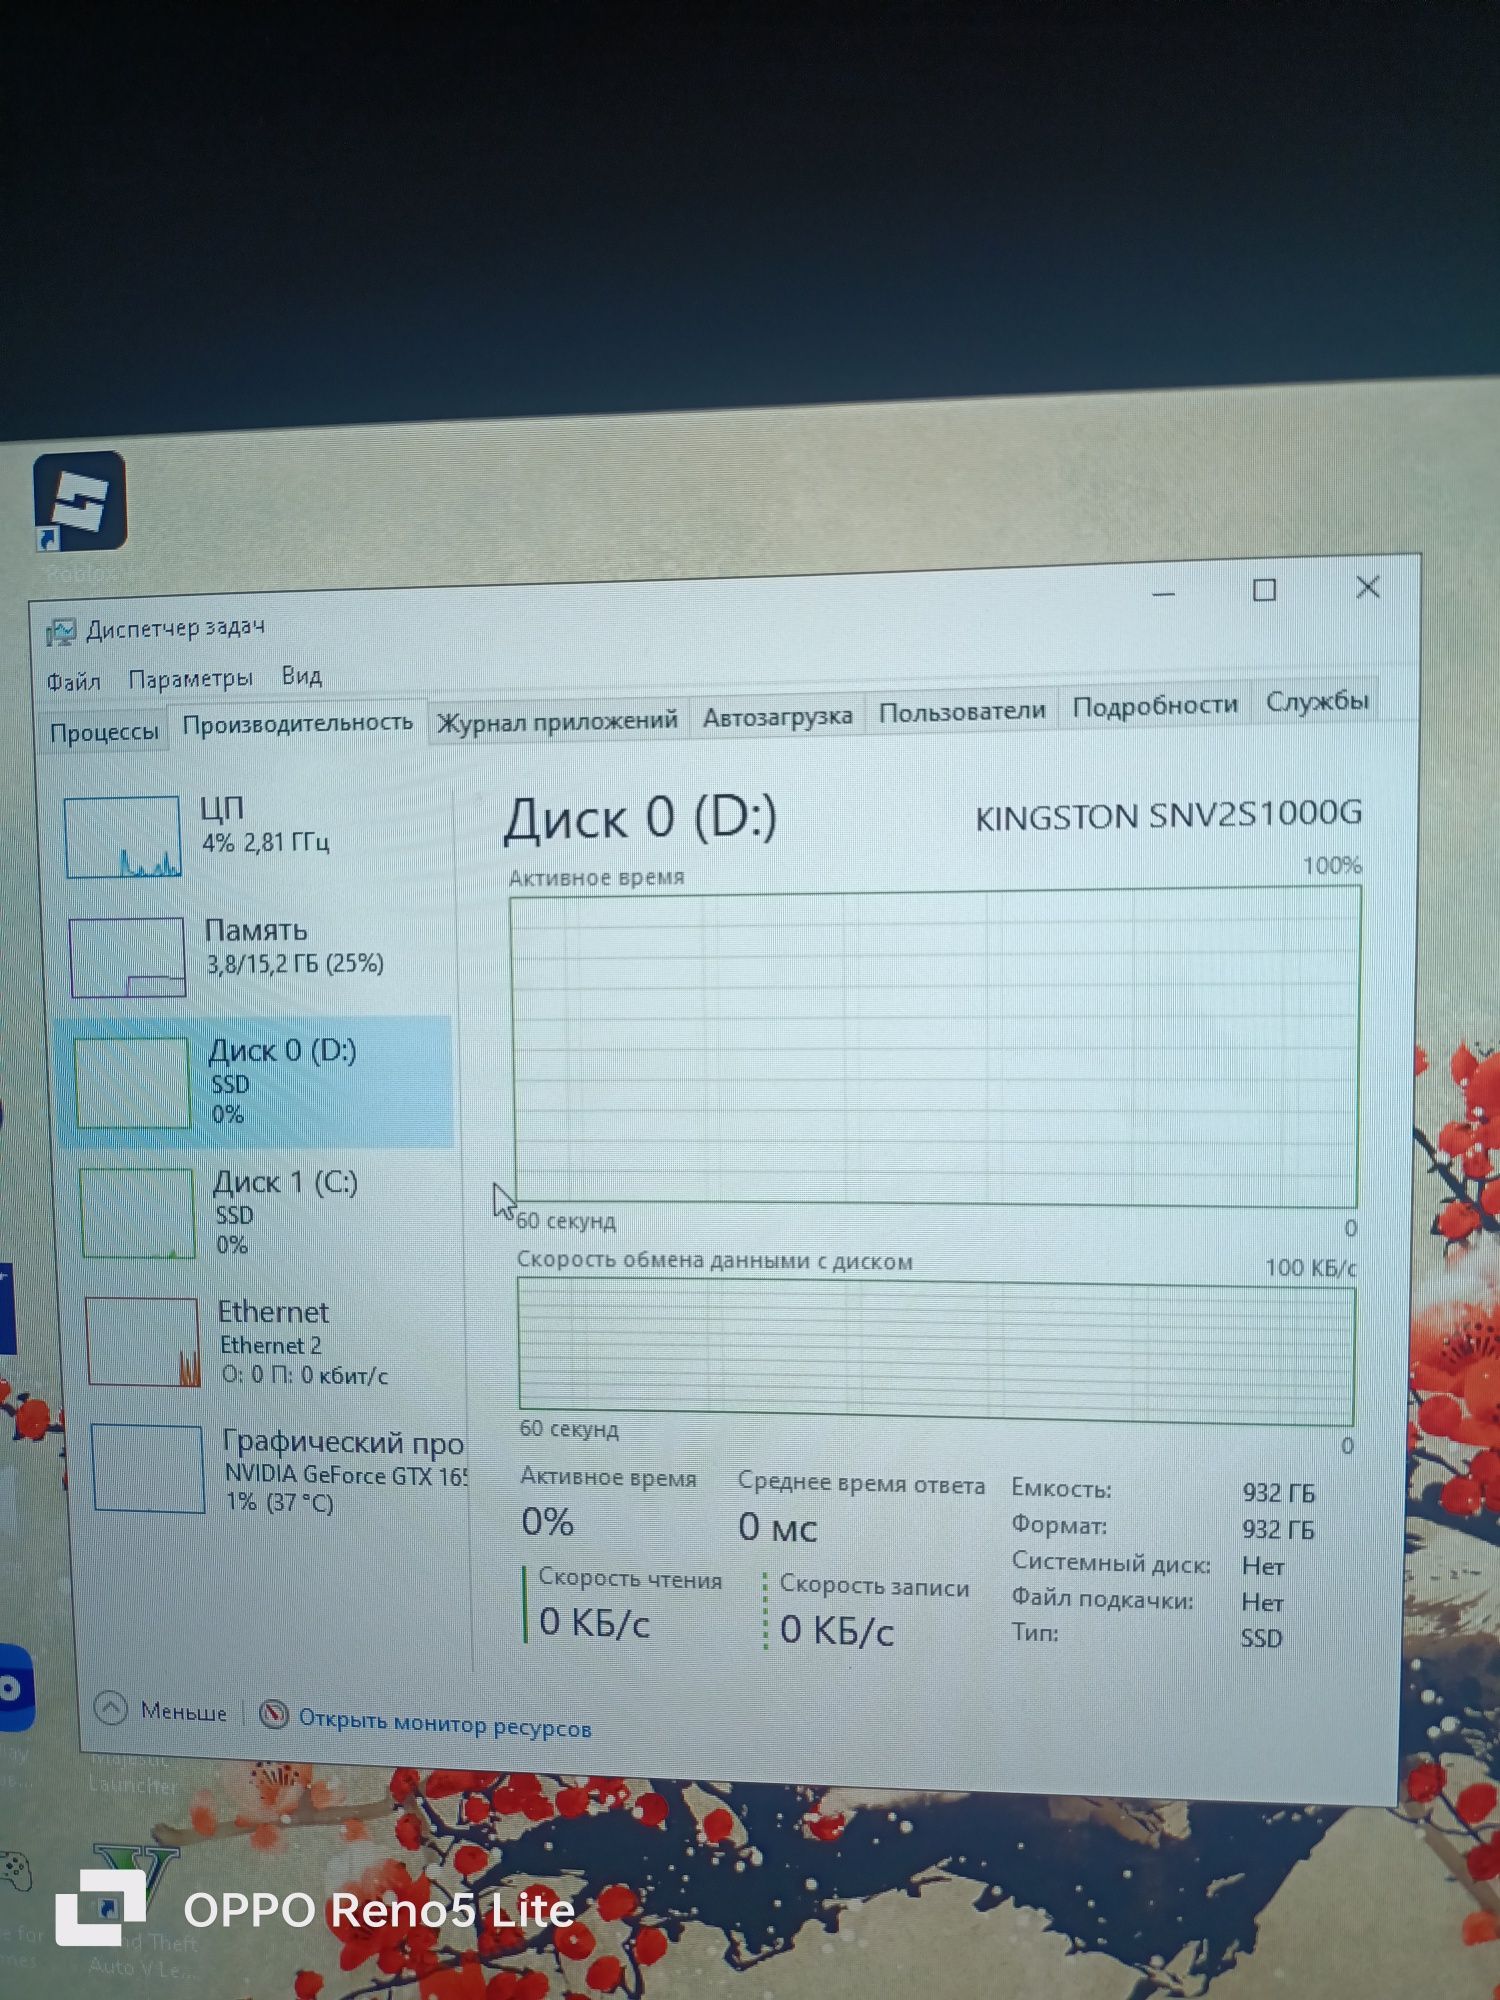Image resolution: width=1500 pixels, height=2000 pixels.
Task: Minimize the Task Manager window
Action: 1163,594
